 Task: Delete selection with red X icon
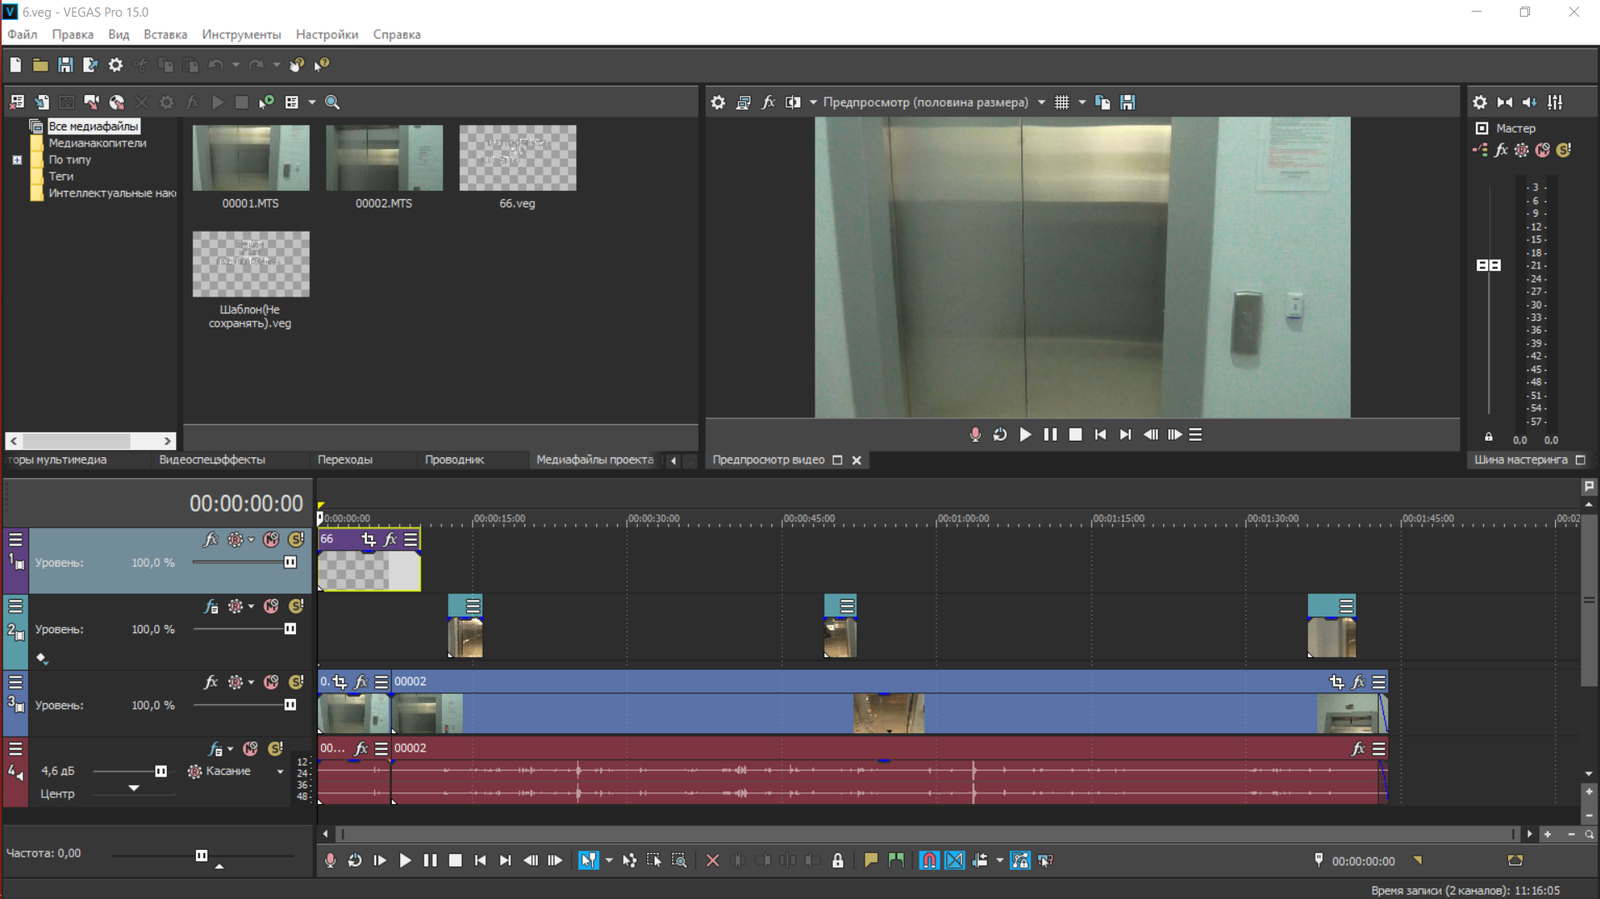tap(712, 861)
